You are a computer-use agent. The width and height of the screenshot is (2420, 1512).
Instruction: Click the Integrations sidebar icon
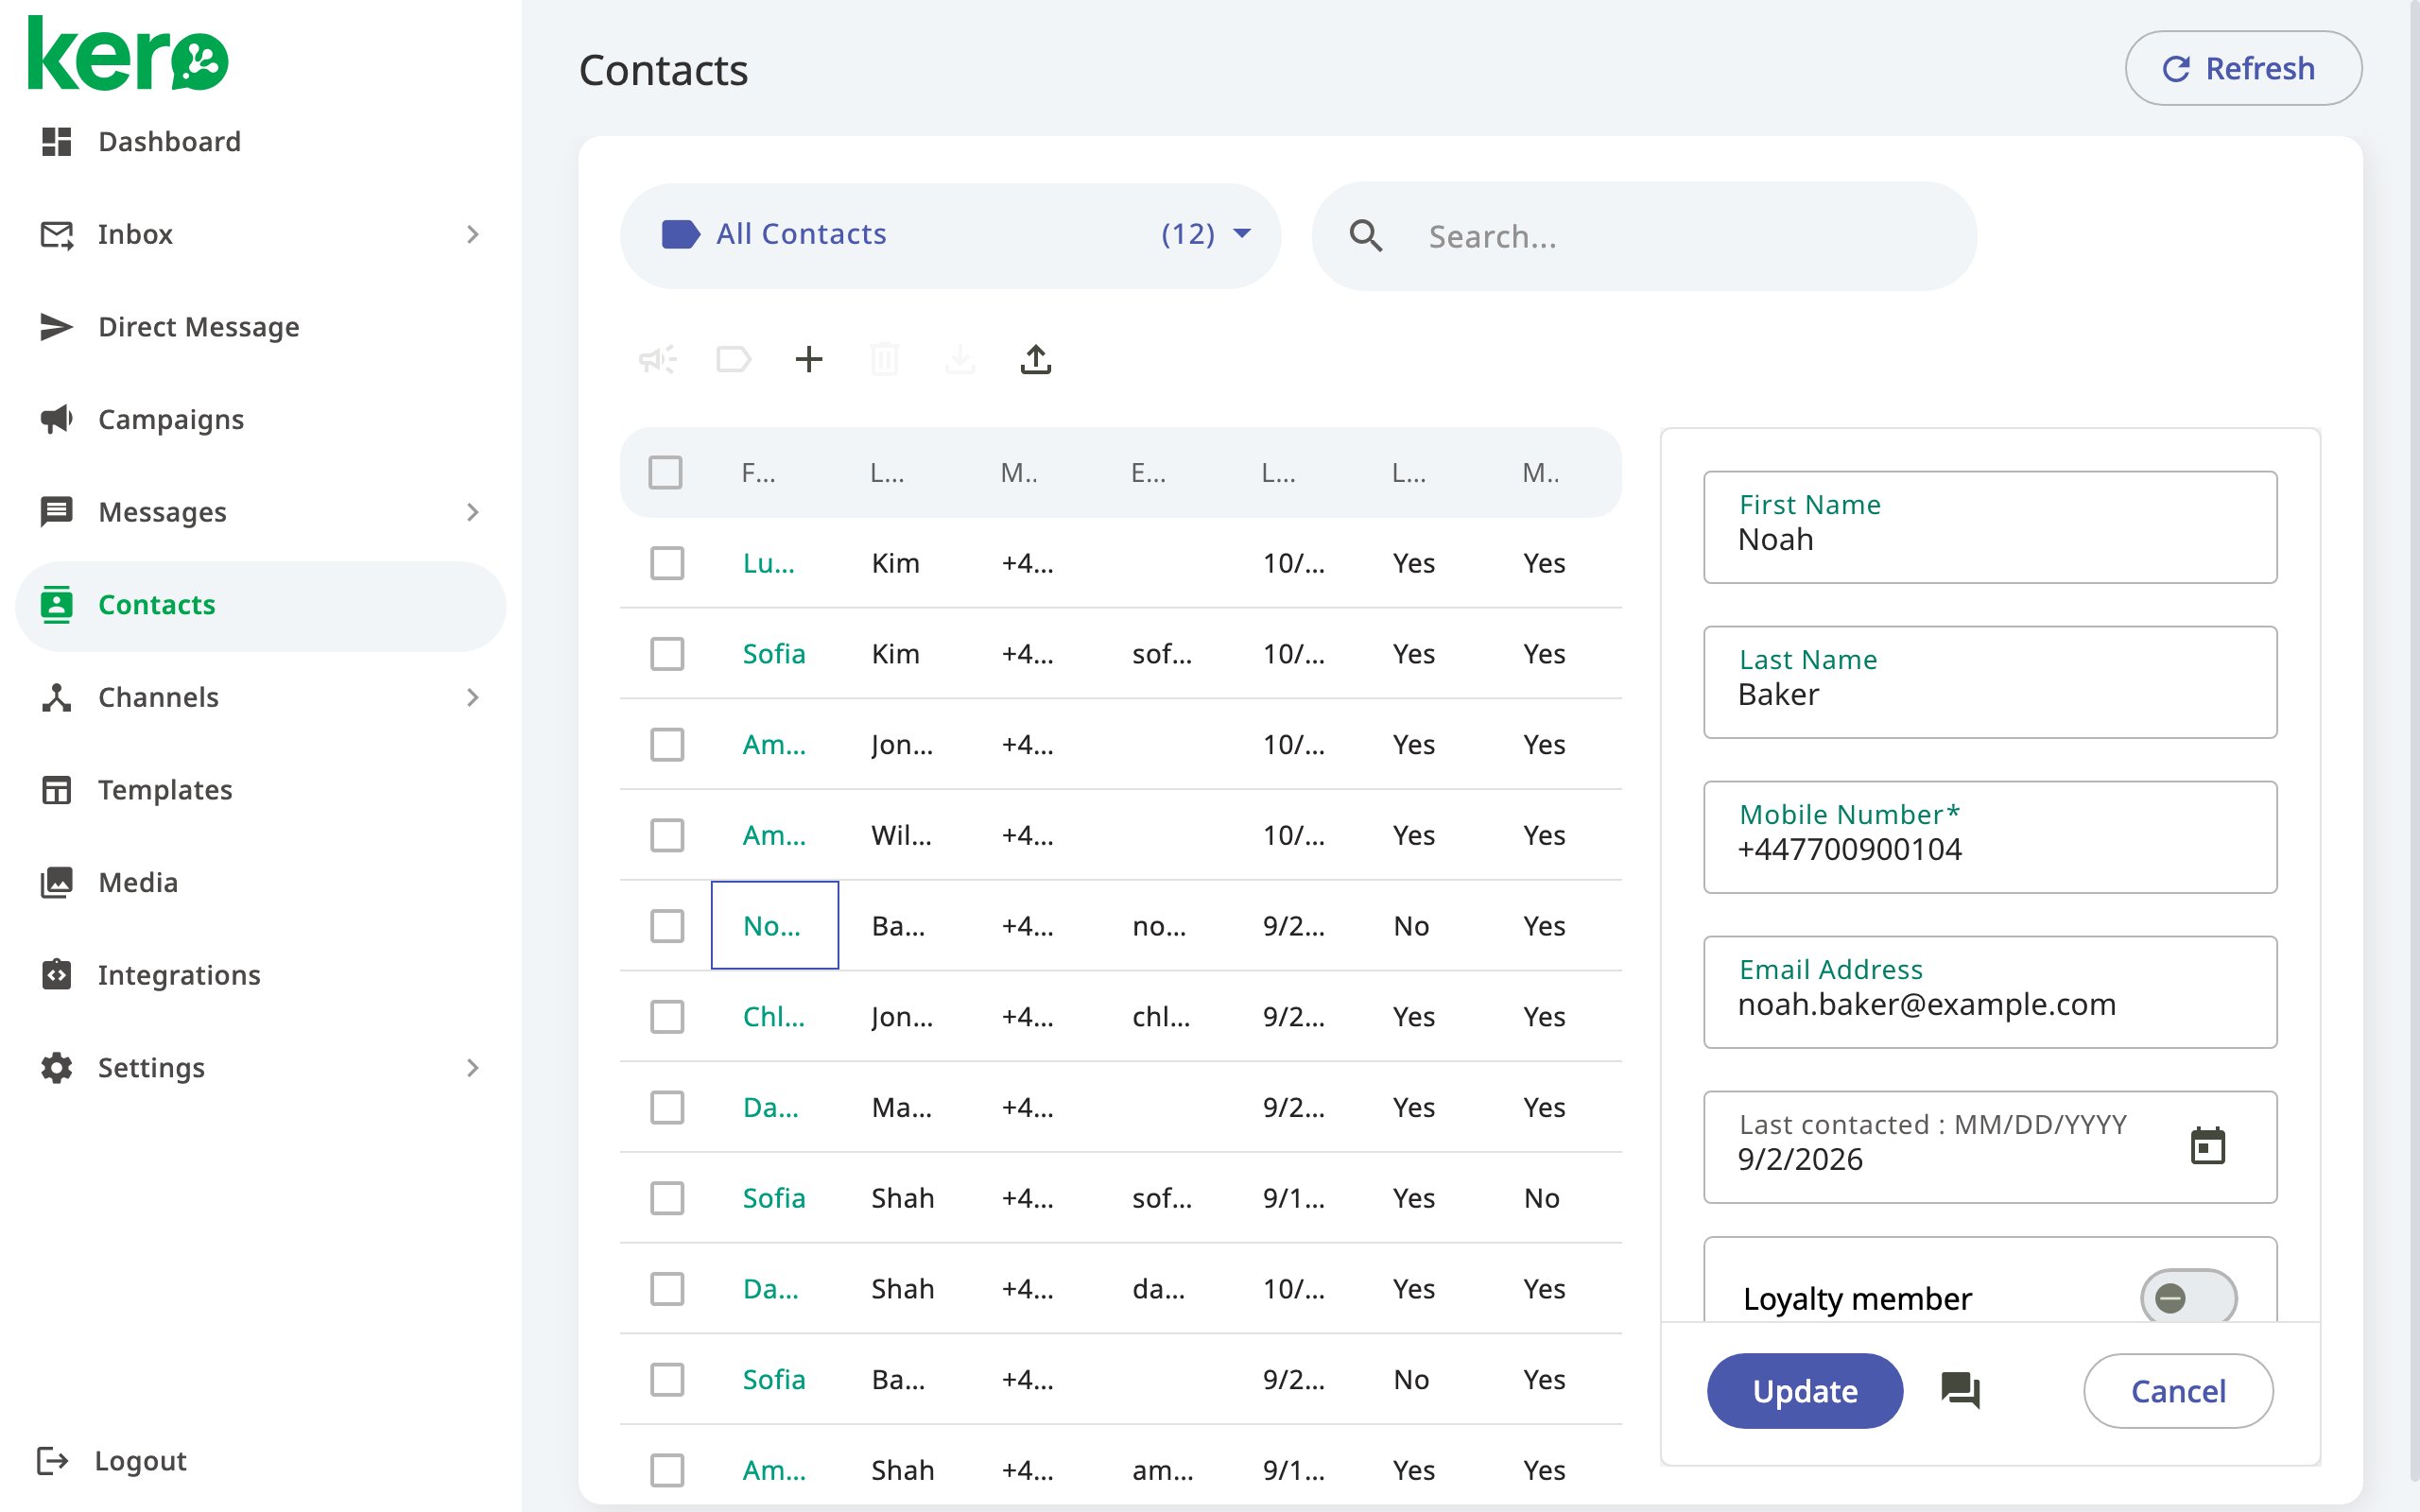point(56,975)
